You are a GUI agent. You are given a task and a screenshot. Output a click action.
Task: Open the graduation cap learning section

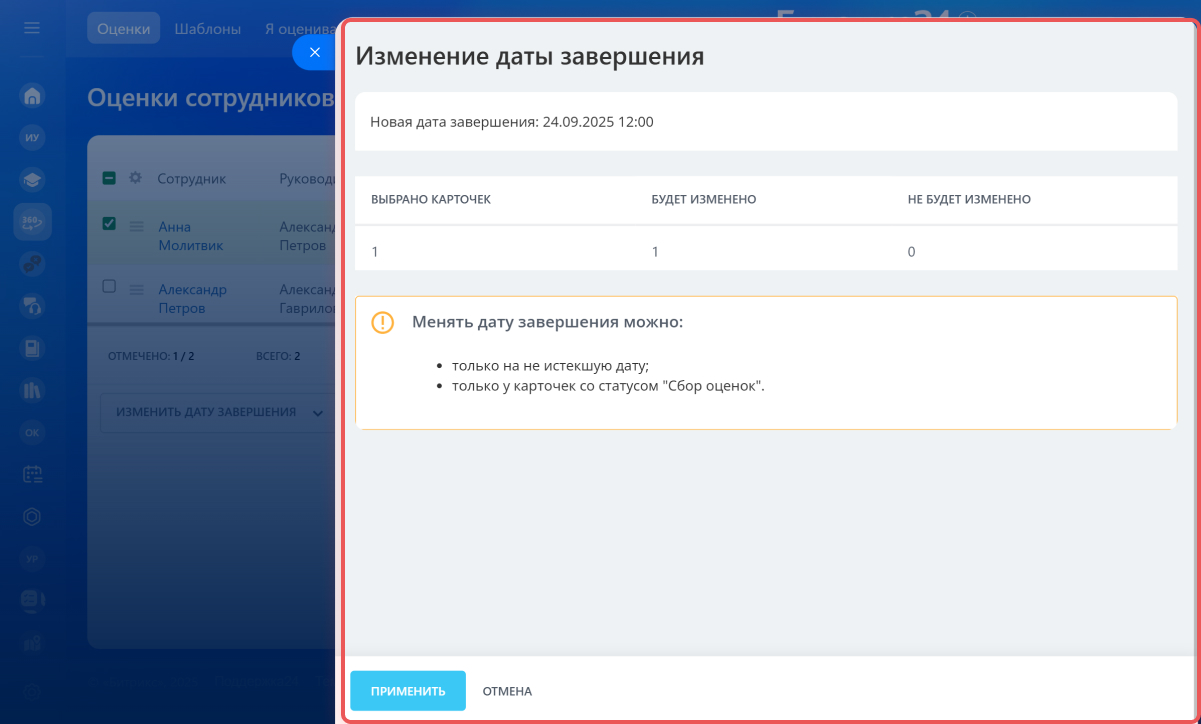tap(32, 180)
